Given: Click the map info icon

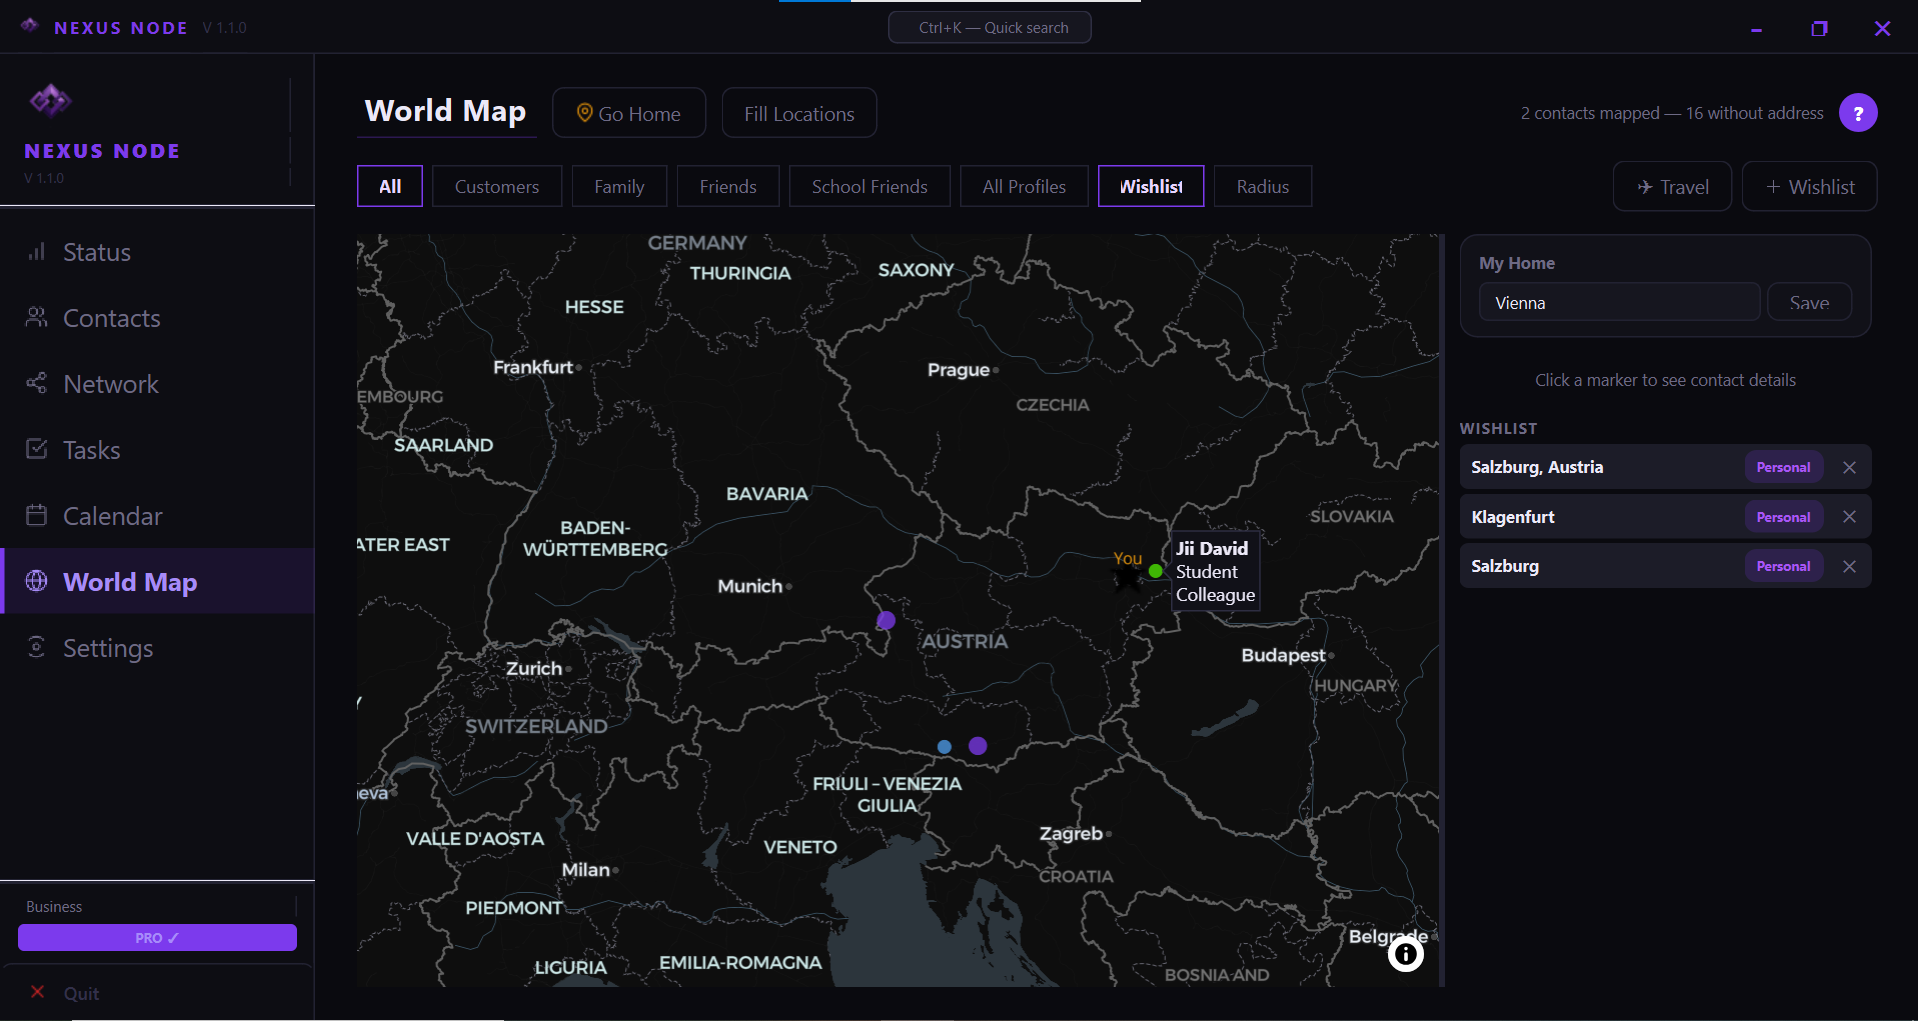Looking at the screenshot, I should tap(1405, 954).
